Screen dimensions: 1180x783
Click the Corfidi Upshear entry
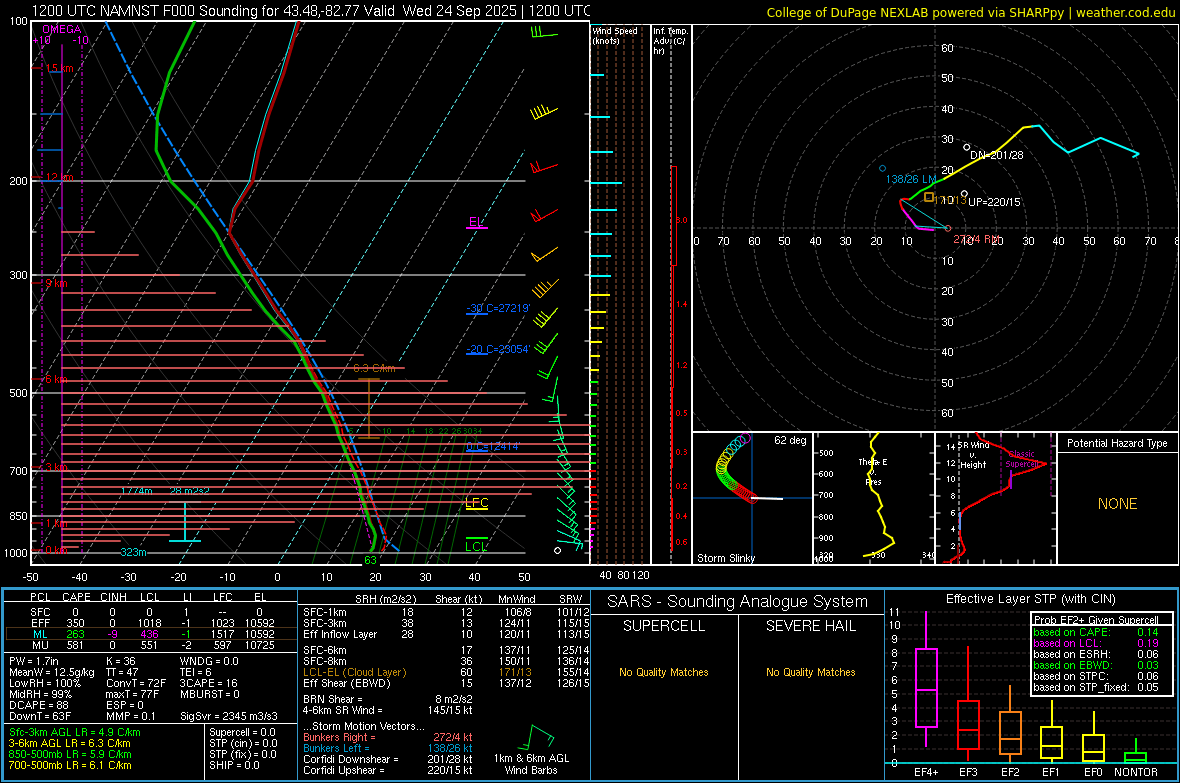click(x=388, y=770)
